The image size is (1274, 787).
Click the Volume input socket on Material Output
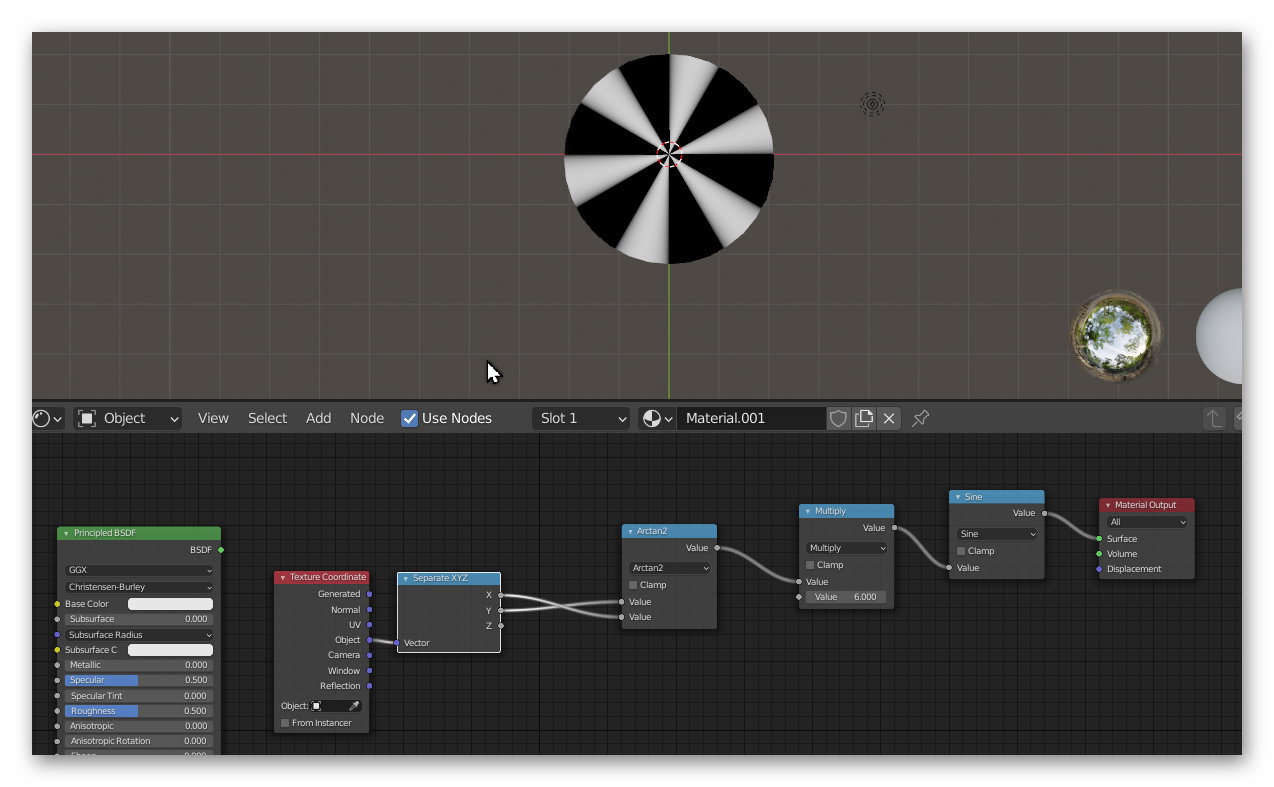(1099, 554)
